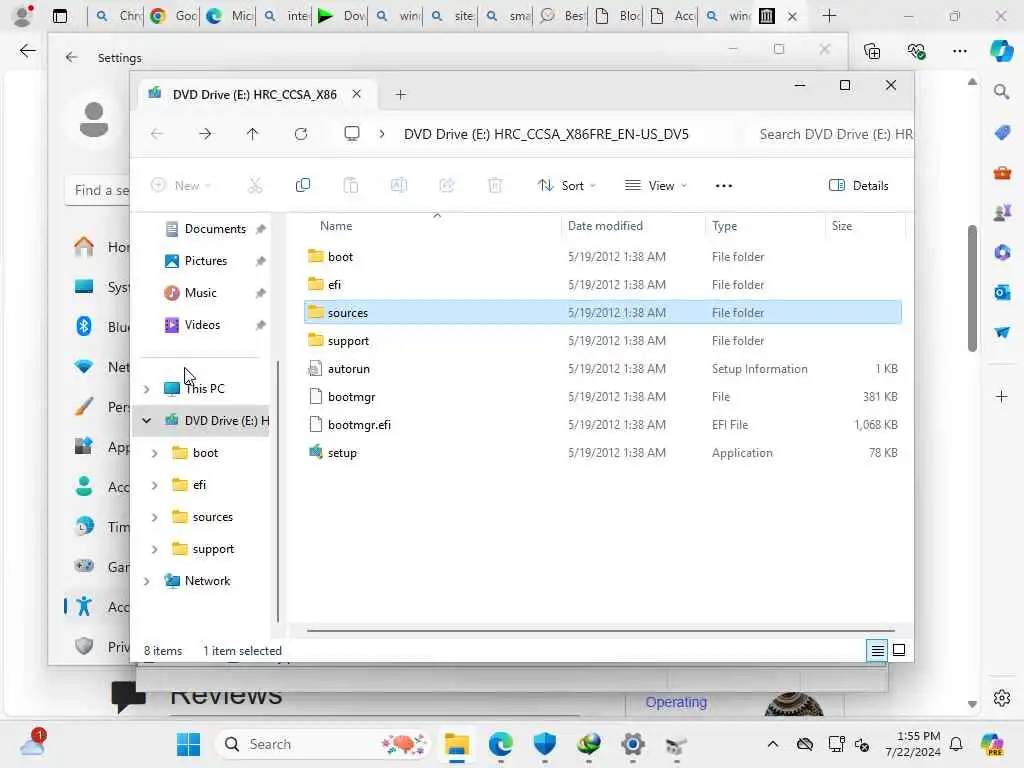
Task: Open the View dropdown in Explorer toolbar
Action: click(x=656, y=186)
